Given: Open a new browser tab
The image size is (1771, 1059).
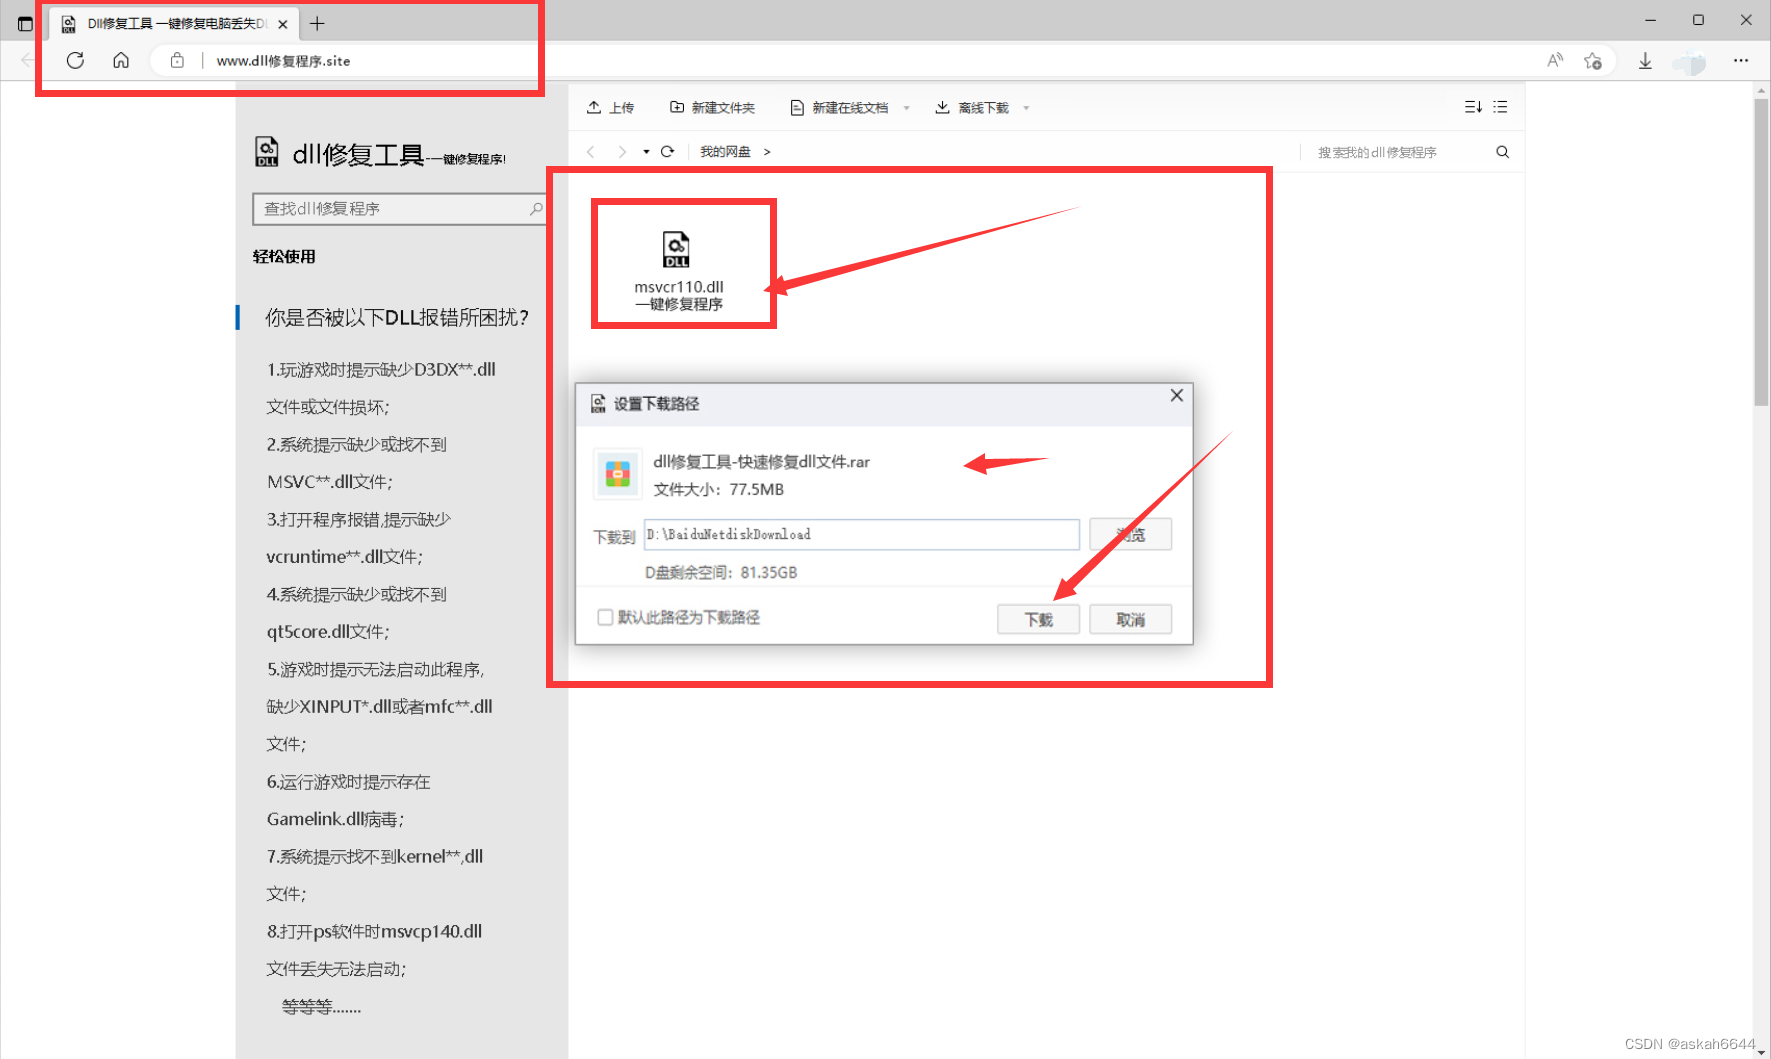Looking at the screenshot, I should 317,23.
